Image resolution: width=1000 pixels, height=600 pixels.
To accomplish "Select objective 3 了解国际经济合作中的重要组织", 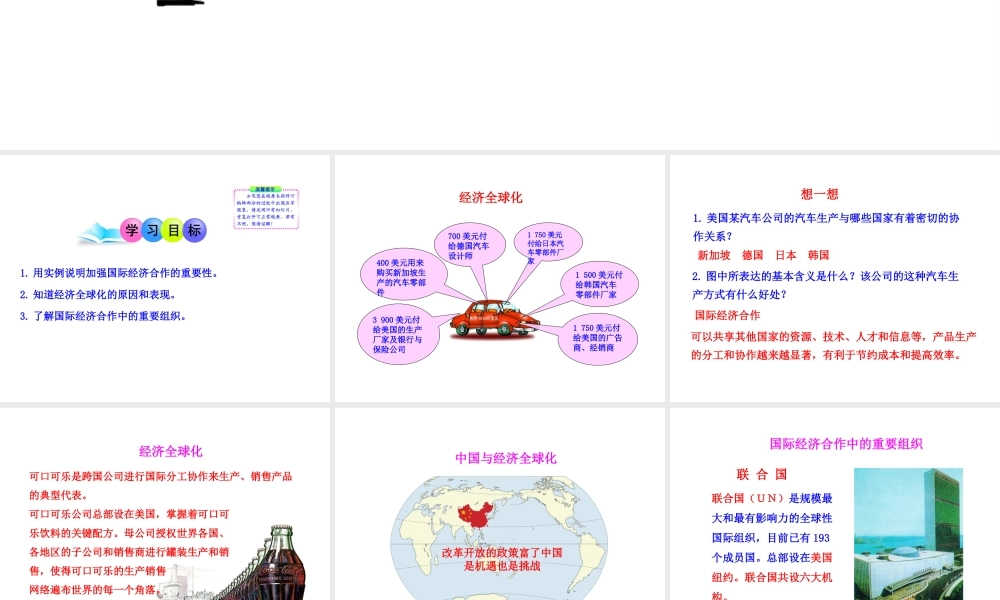I will point(103,316).
